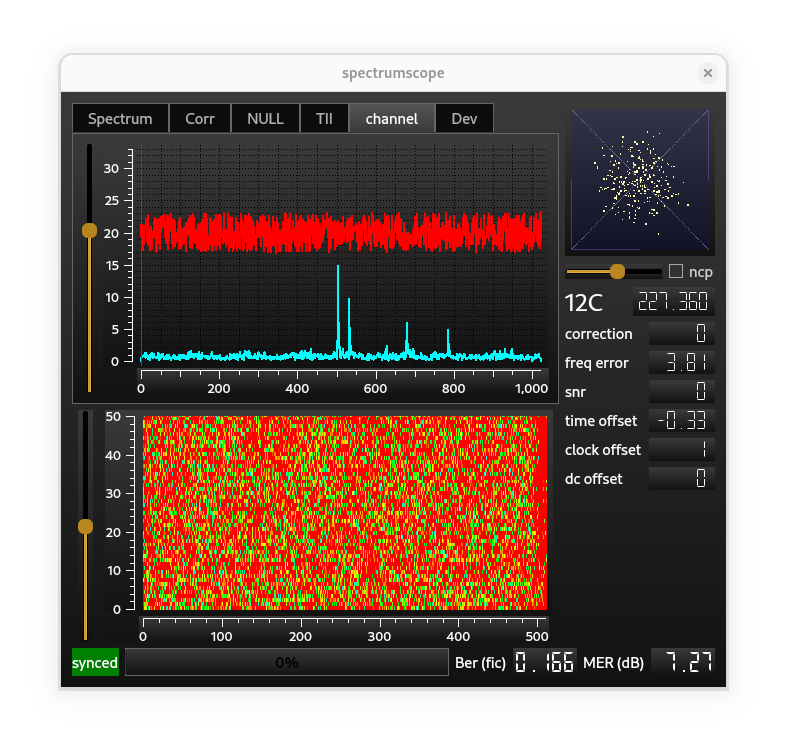Image resolution: width=787 pixels, height=754 pixels.
Task: Click the horizontal slider handle beside ncp
Action: (617, 271)
